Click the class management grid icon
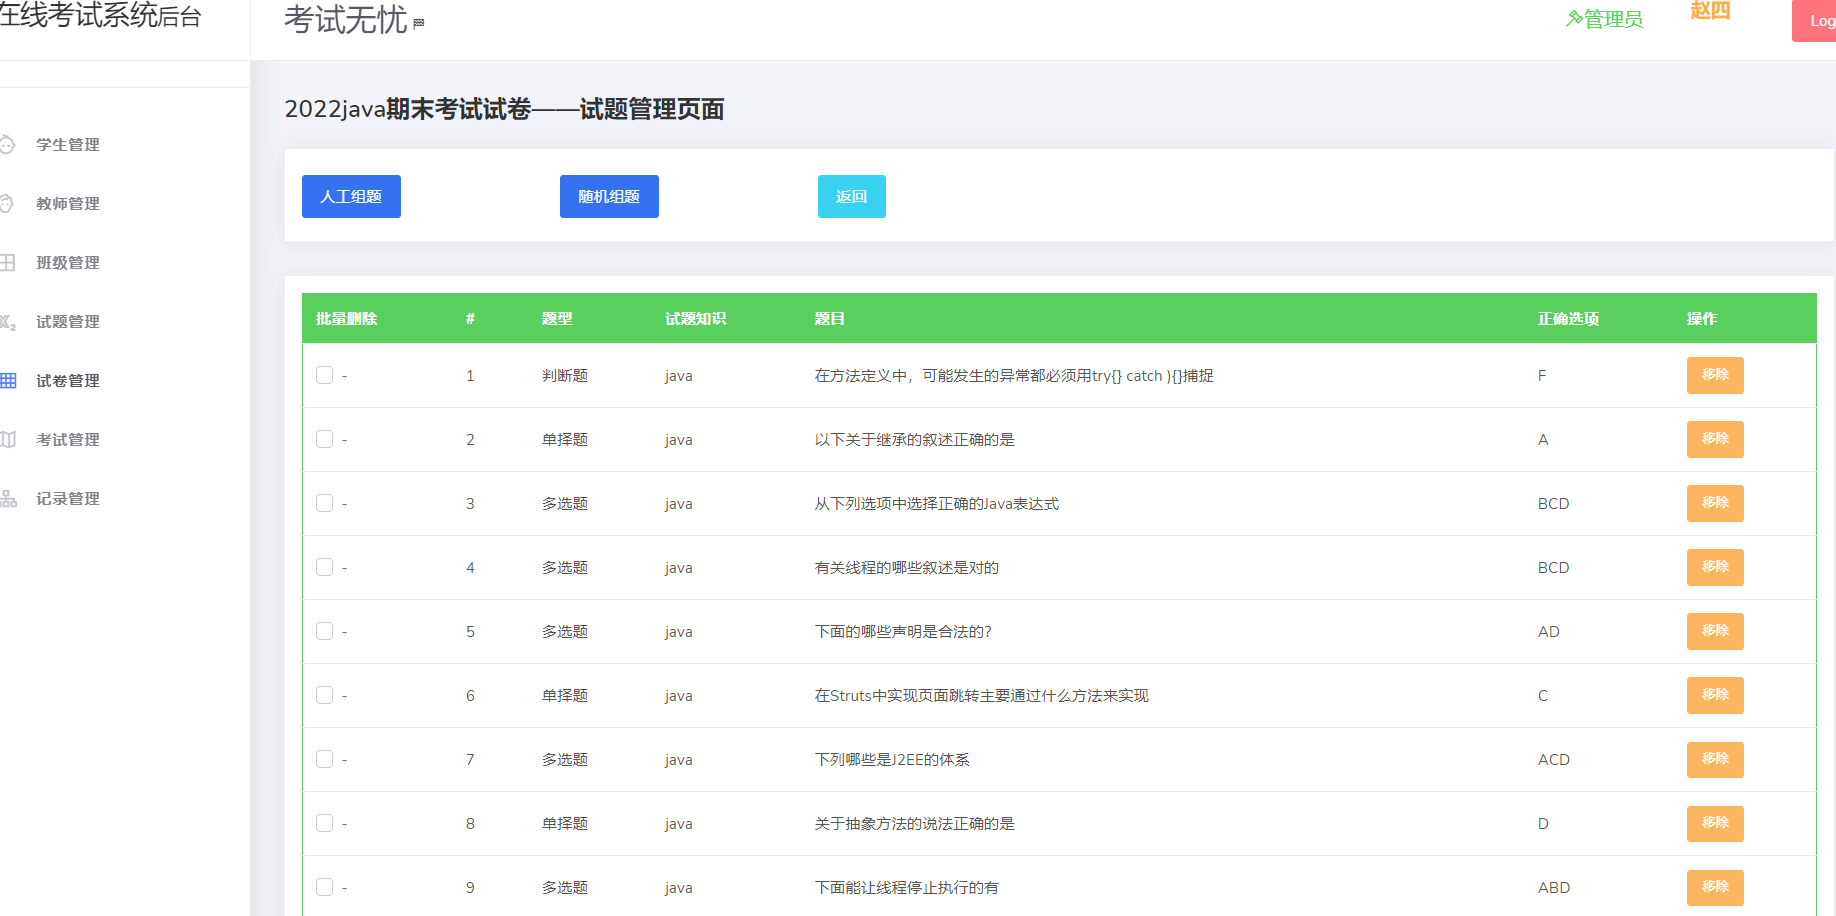Screen dimensions: 1836x916 click(7, 263)
